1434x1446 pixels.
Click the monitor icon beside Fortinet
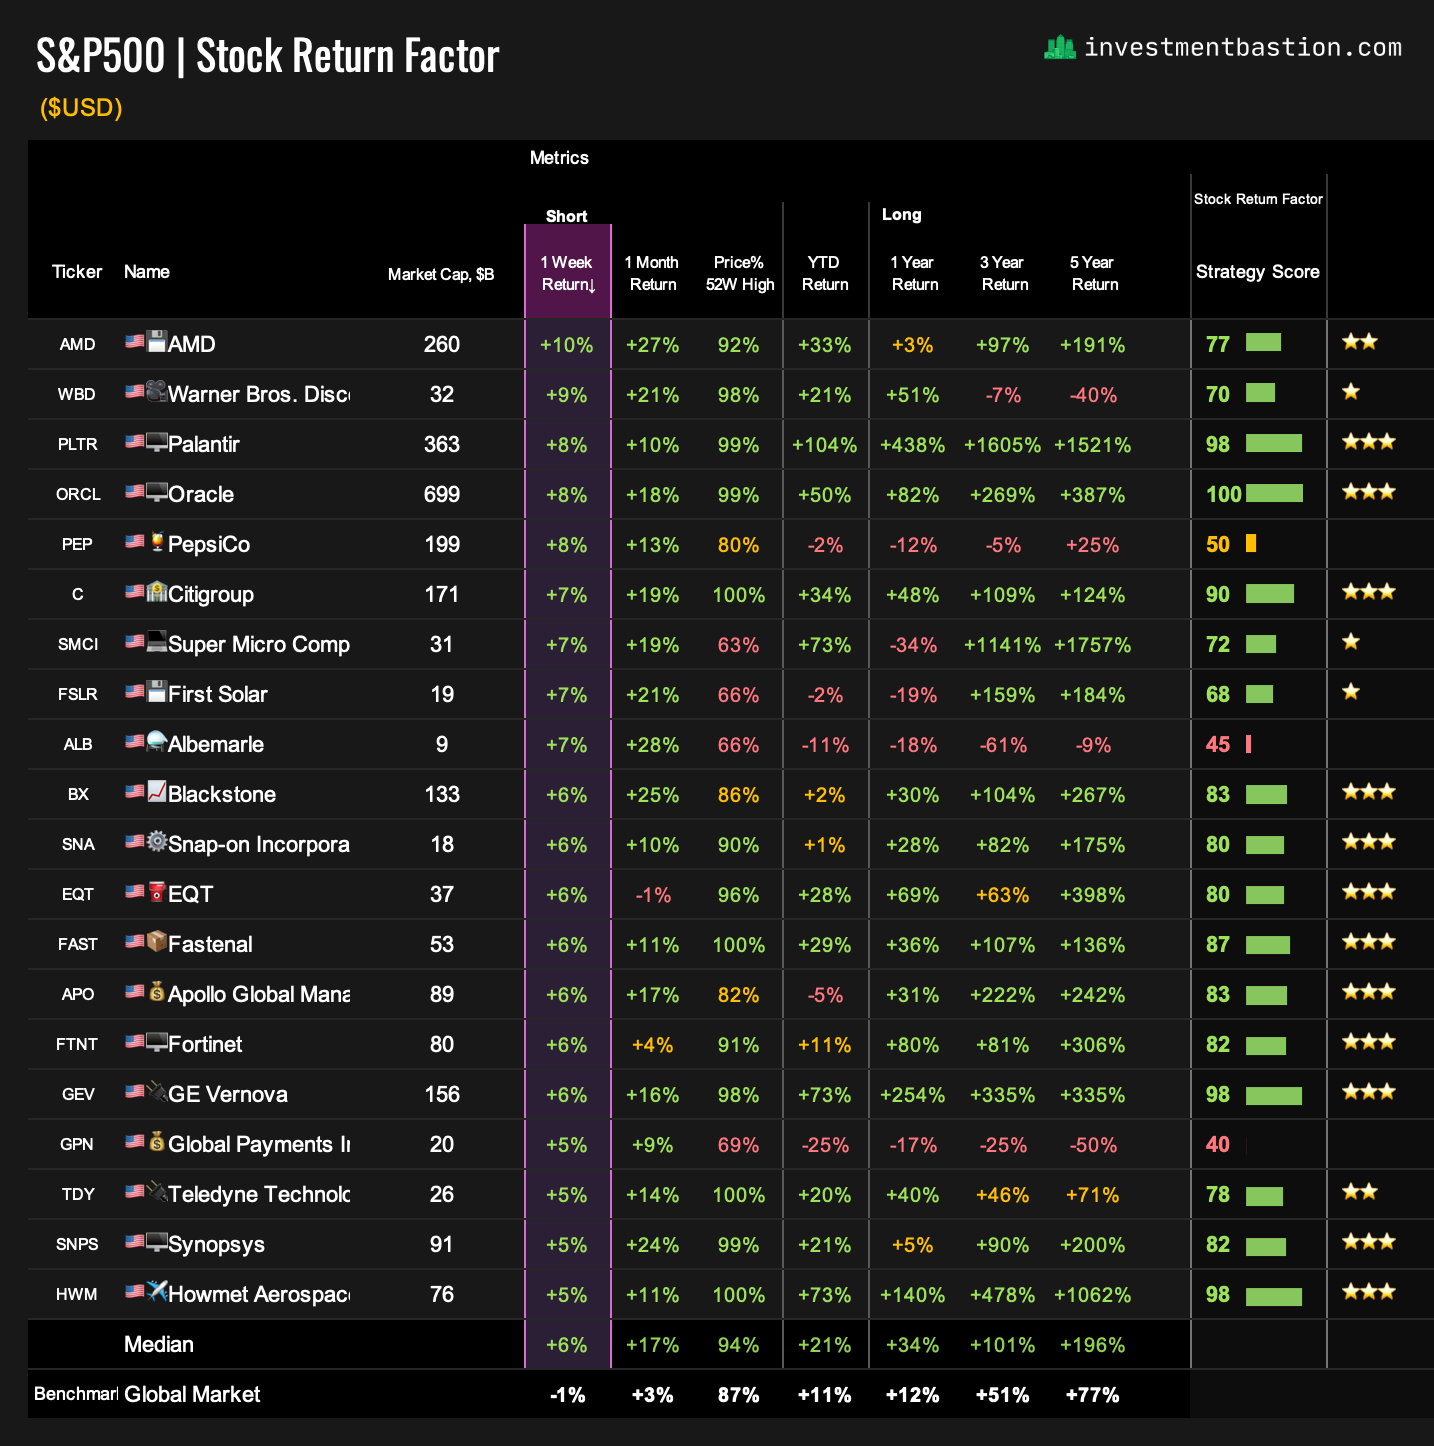pyautogui.click(x=156, y=1042)
